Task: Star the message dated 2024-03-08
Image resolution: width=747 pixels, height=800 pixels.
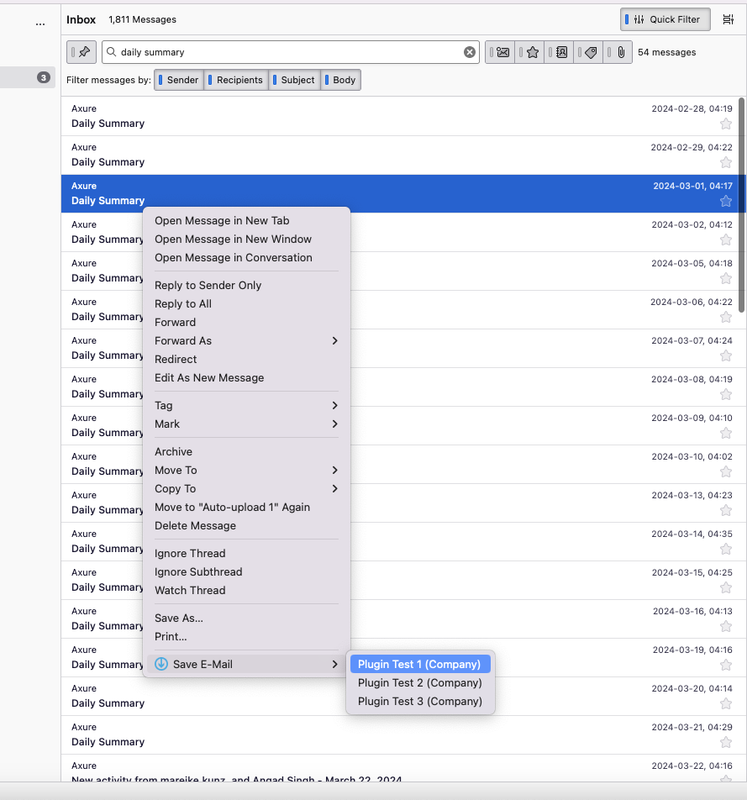Action: point(726,394)
